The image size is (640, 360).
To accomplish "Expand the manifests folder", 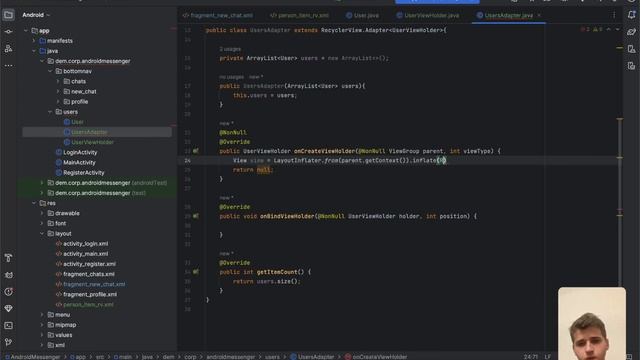I will point(34,41).
